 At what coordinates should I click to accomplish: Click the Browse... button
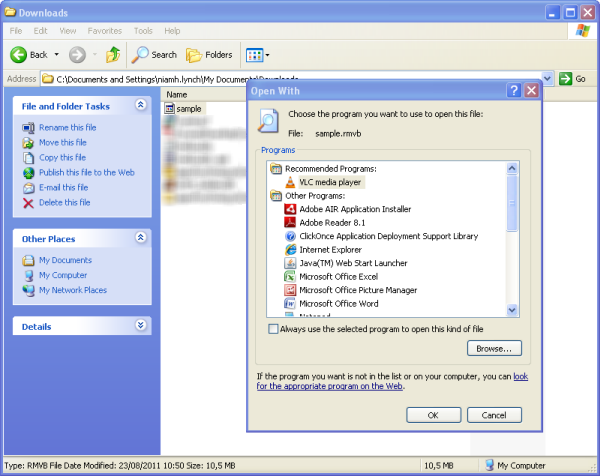click(494, 348)
